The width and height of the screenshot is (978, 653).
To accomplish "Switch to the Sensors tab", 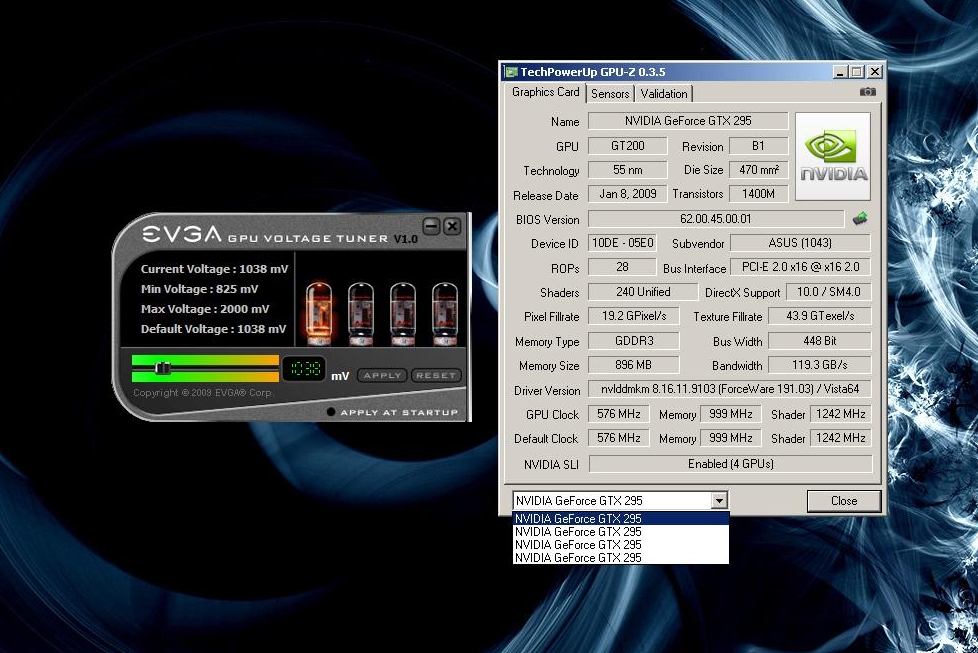I will [610, 94].
